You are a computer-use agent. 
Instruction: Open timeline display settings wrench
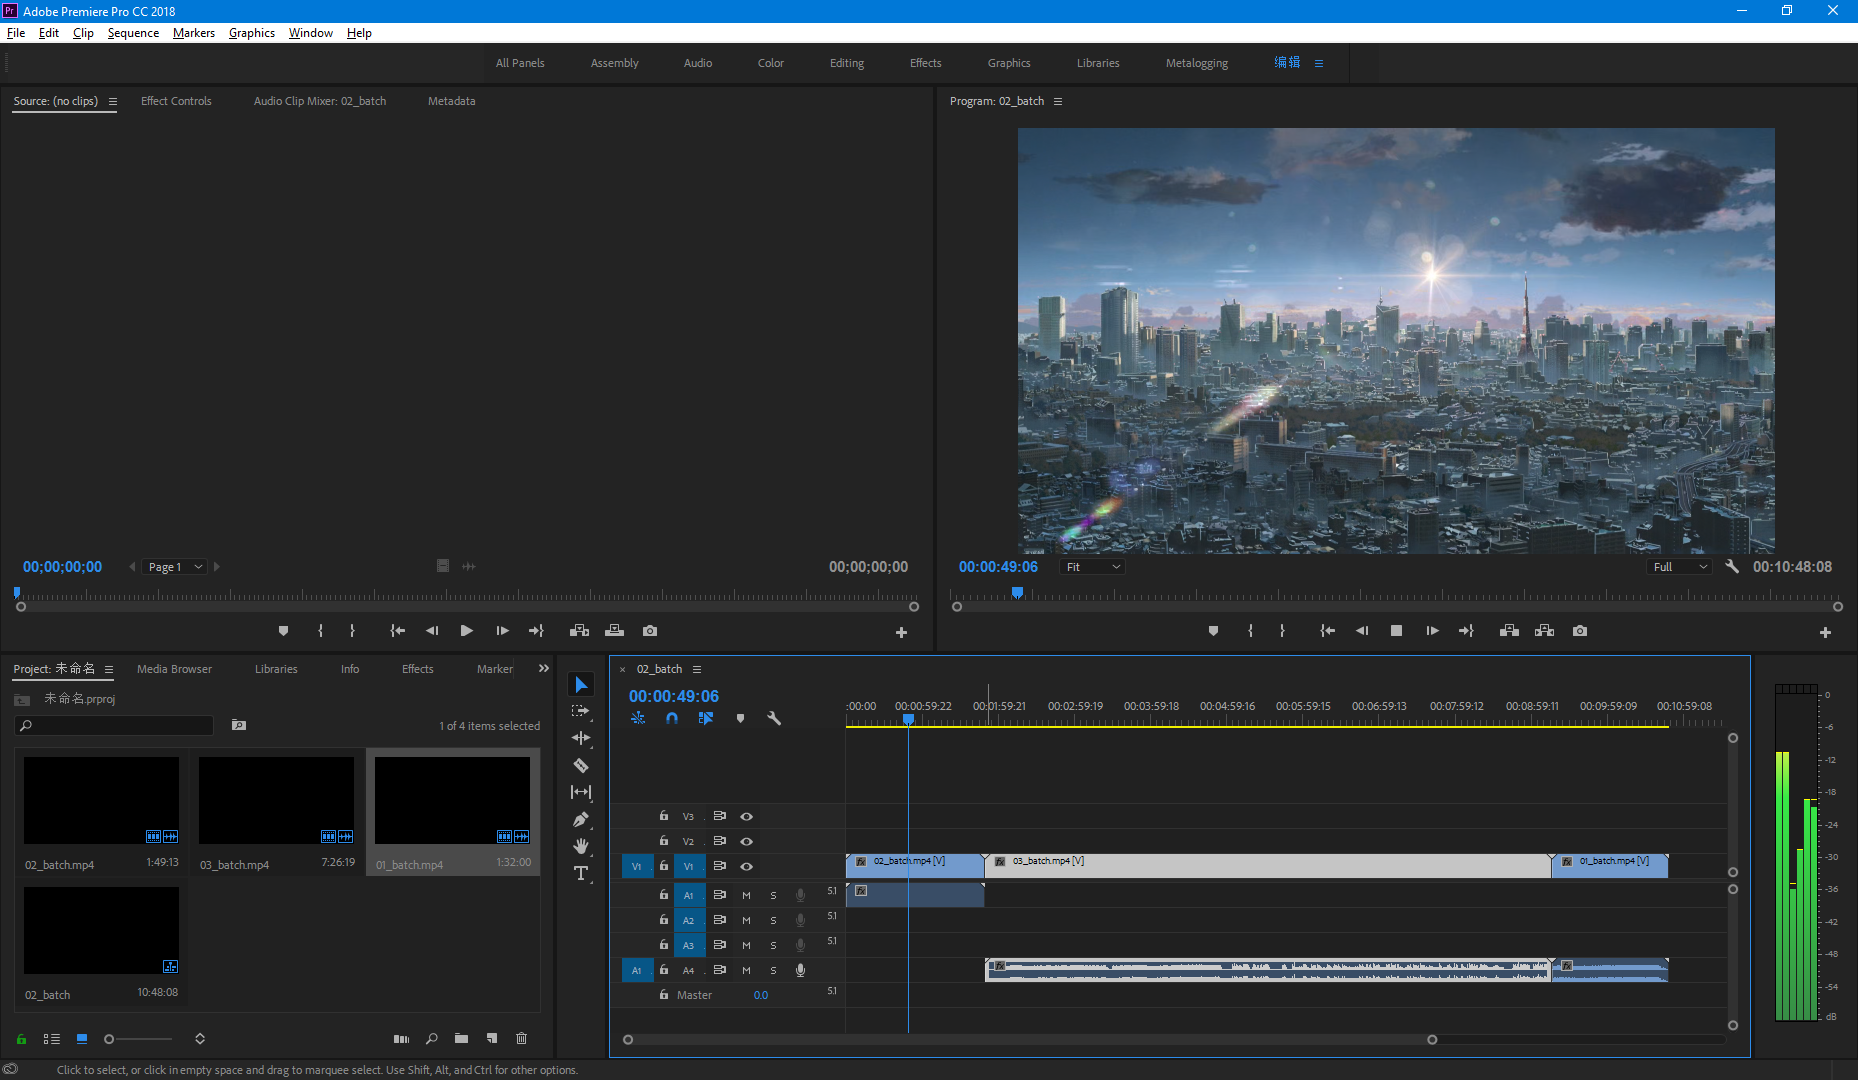pyautogui.click(x=774, y=718)
